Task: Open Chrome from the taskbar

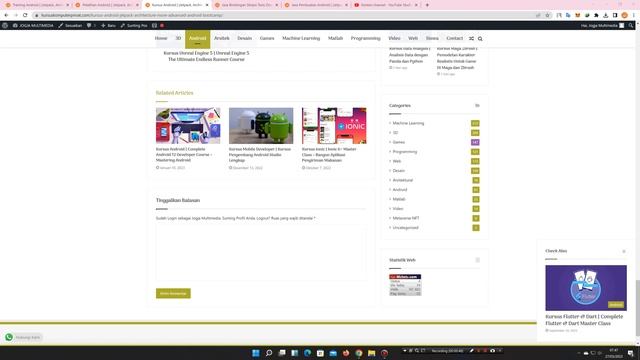Action: [359, 353]
